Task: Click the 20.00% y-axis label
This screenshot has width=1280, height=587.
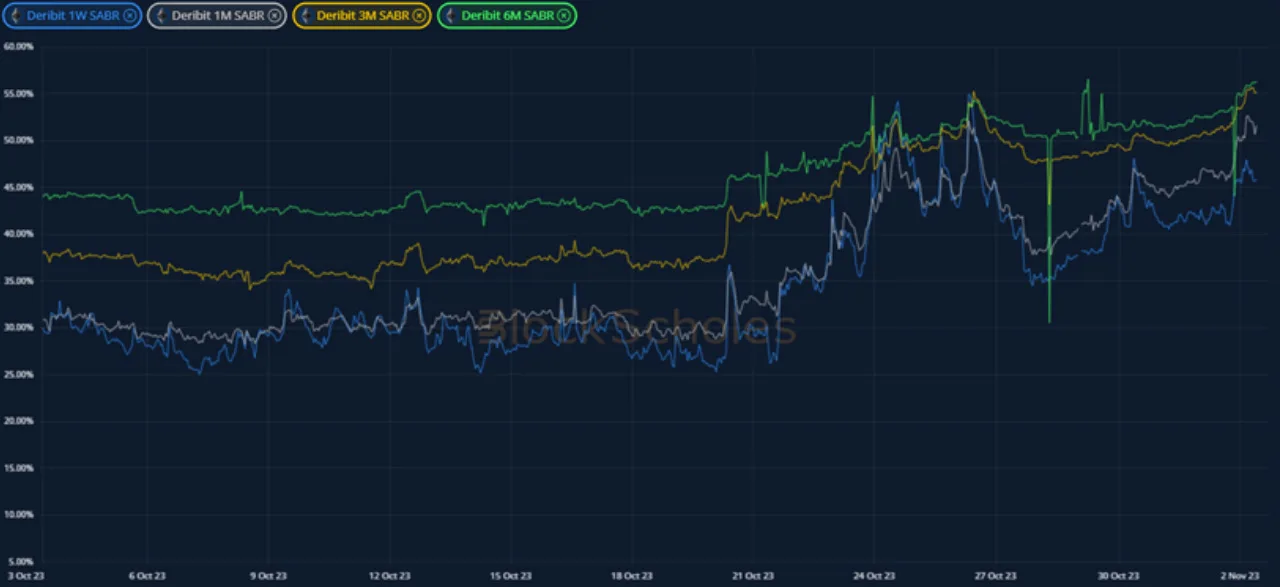Action: pos(18,422)
